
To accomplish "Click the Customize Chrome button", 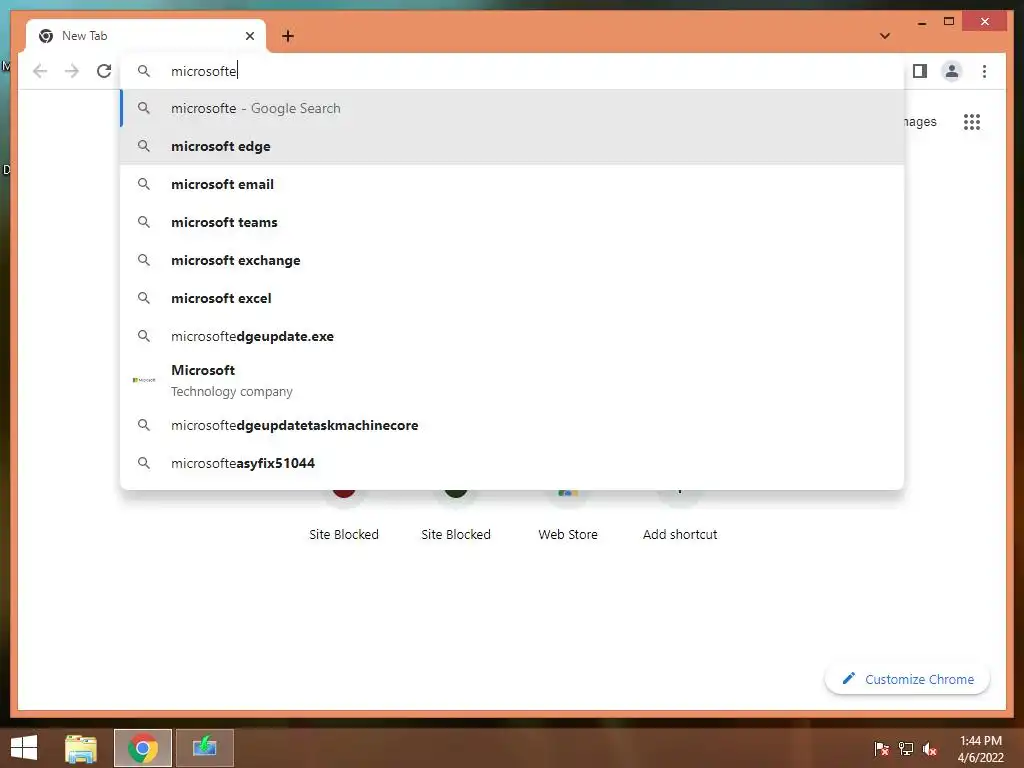I will (x=908, y=679).
